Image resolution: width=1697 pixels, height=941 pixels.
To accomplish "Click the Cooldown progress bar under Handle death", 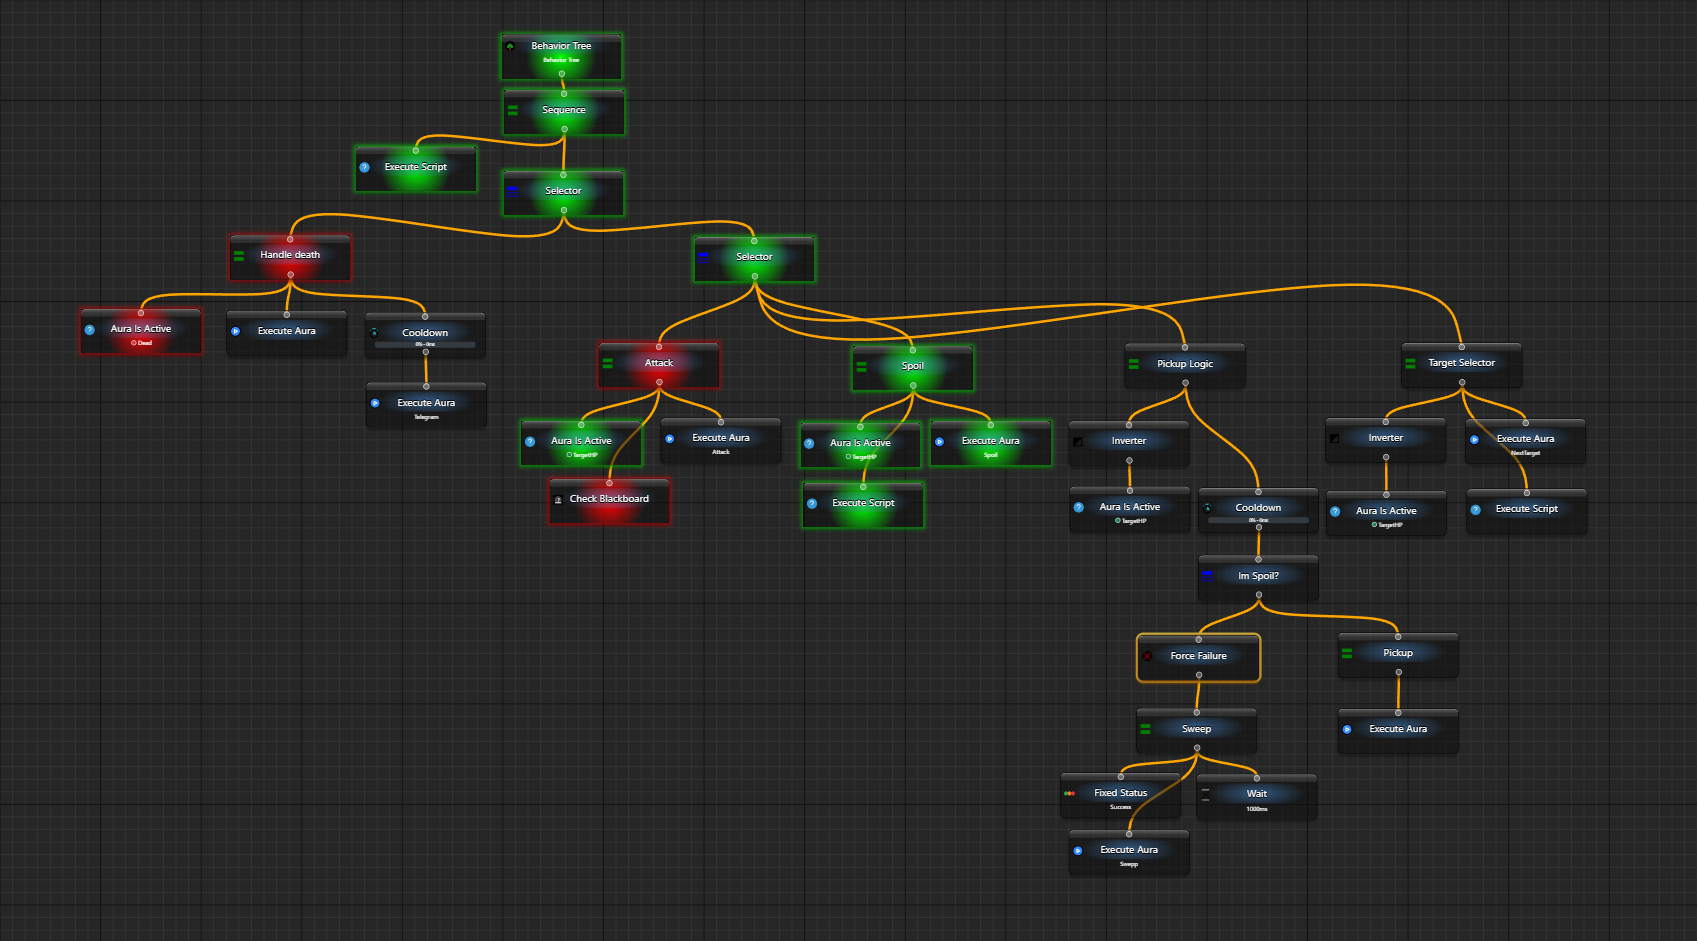I will click(x=425, y=344).
